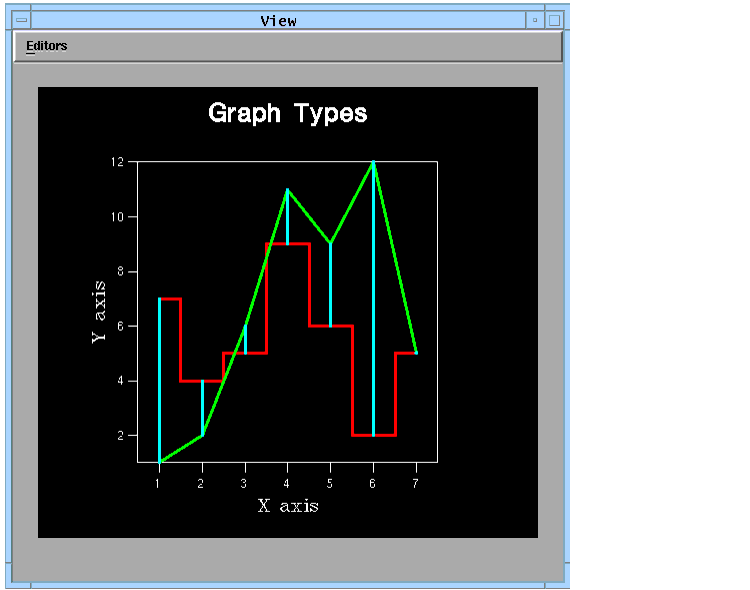Image resolution: width=750 pixels, height=590 pixels.
Task: Click the View title bar text
Action: (x=278, y=20)
